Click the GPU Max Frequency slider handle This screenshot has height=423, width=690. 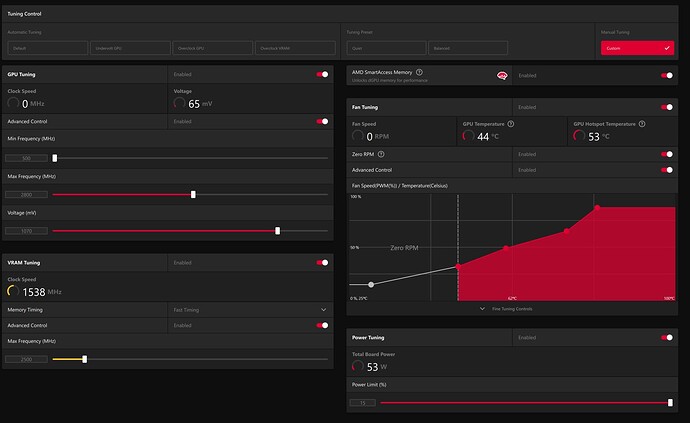193,195
